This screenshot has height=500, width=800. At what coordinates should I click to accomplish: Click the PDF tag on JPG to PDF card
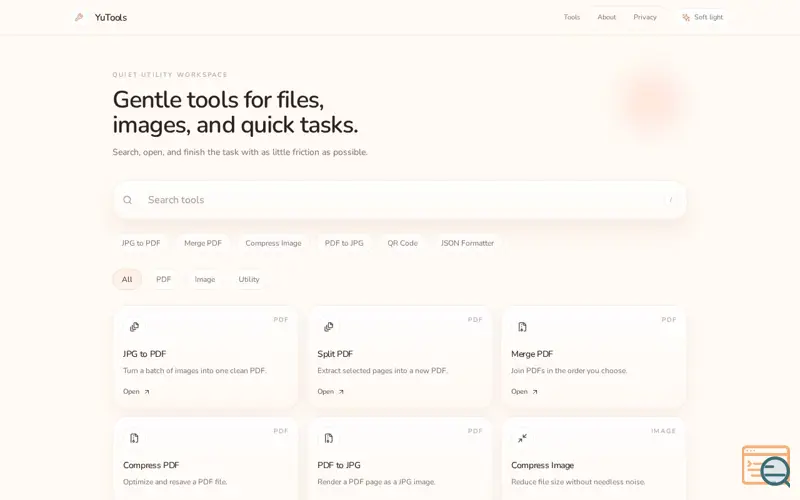pos(281,320)
